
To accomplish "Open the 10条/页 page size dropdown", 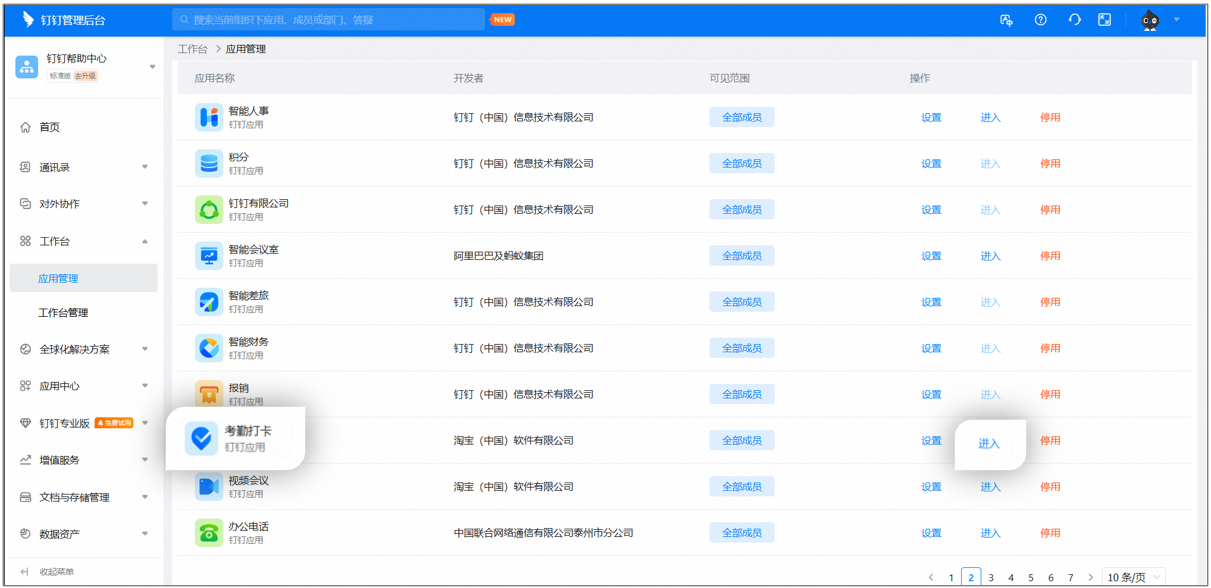I will (x=1134, y=577).
